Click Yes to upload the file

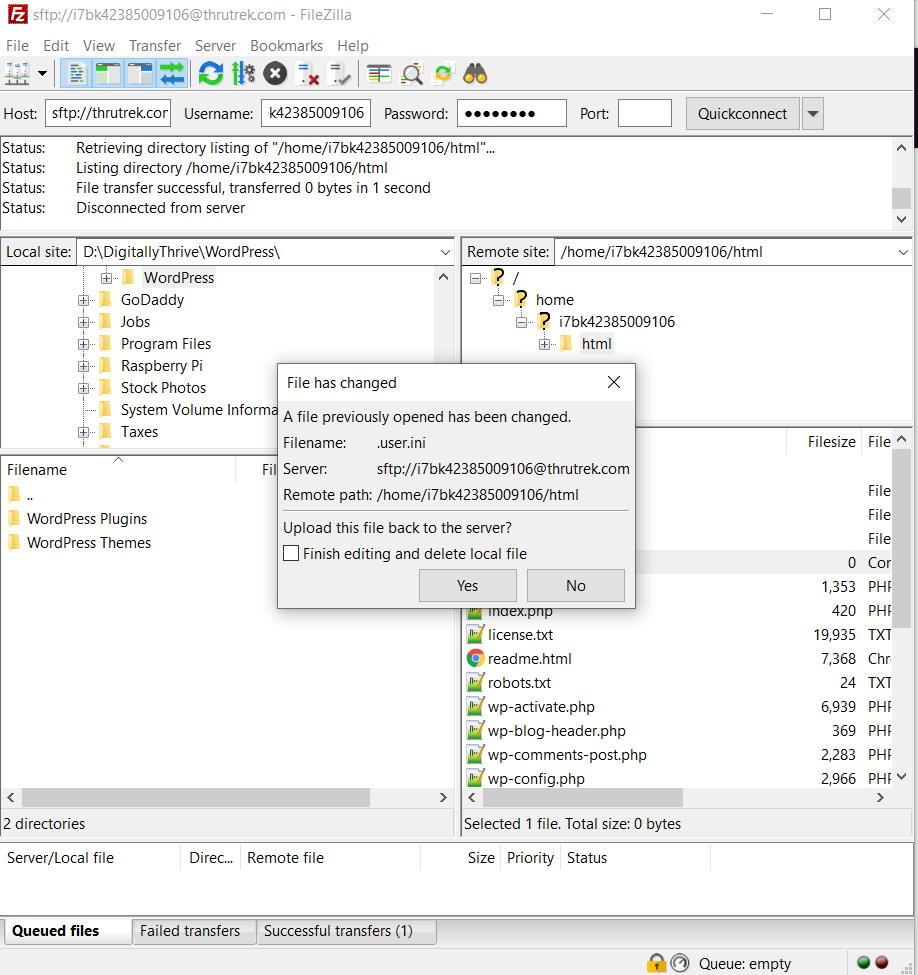[468, 586]
